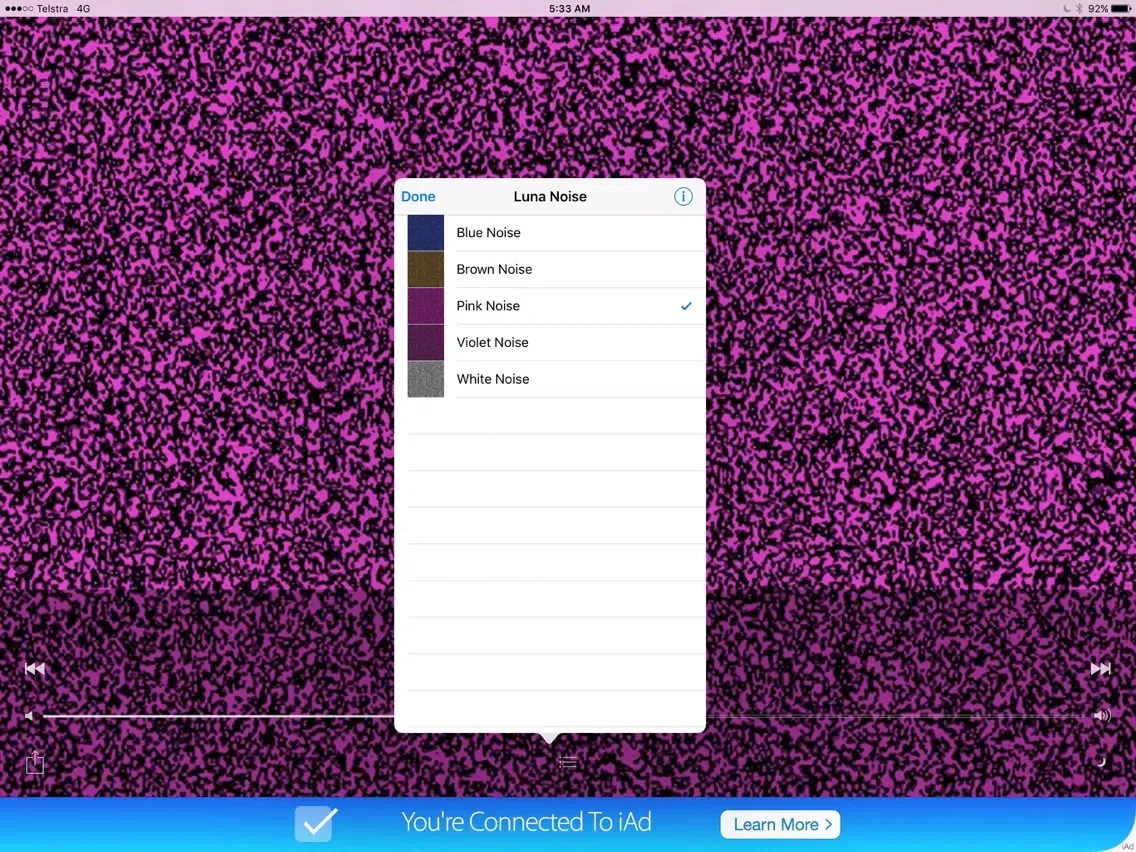Tap the Blue Noise thumbnail image

[425, 232]
